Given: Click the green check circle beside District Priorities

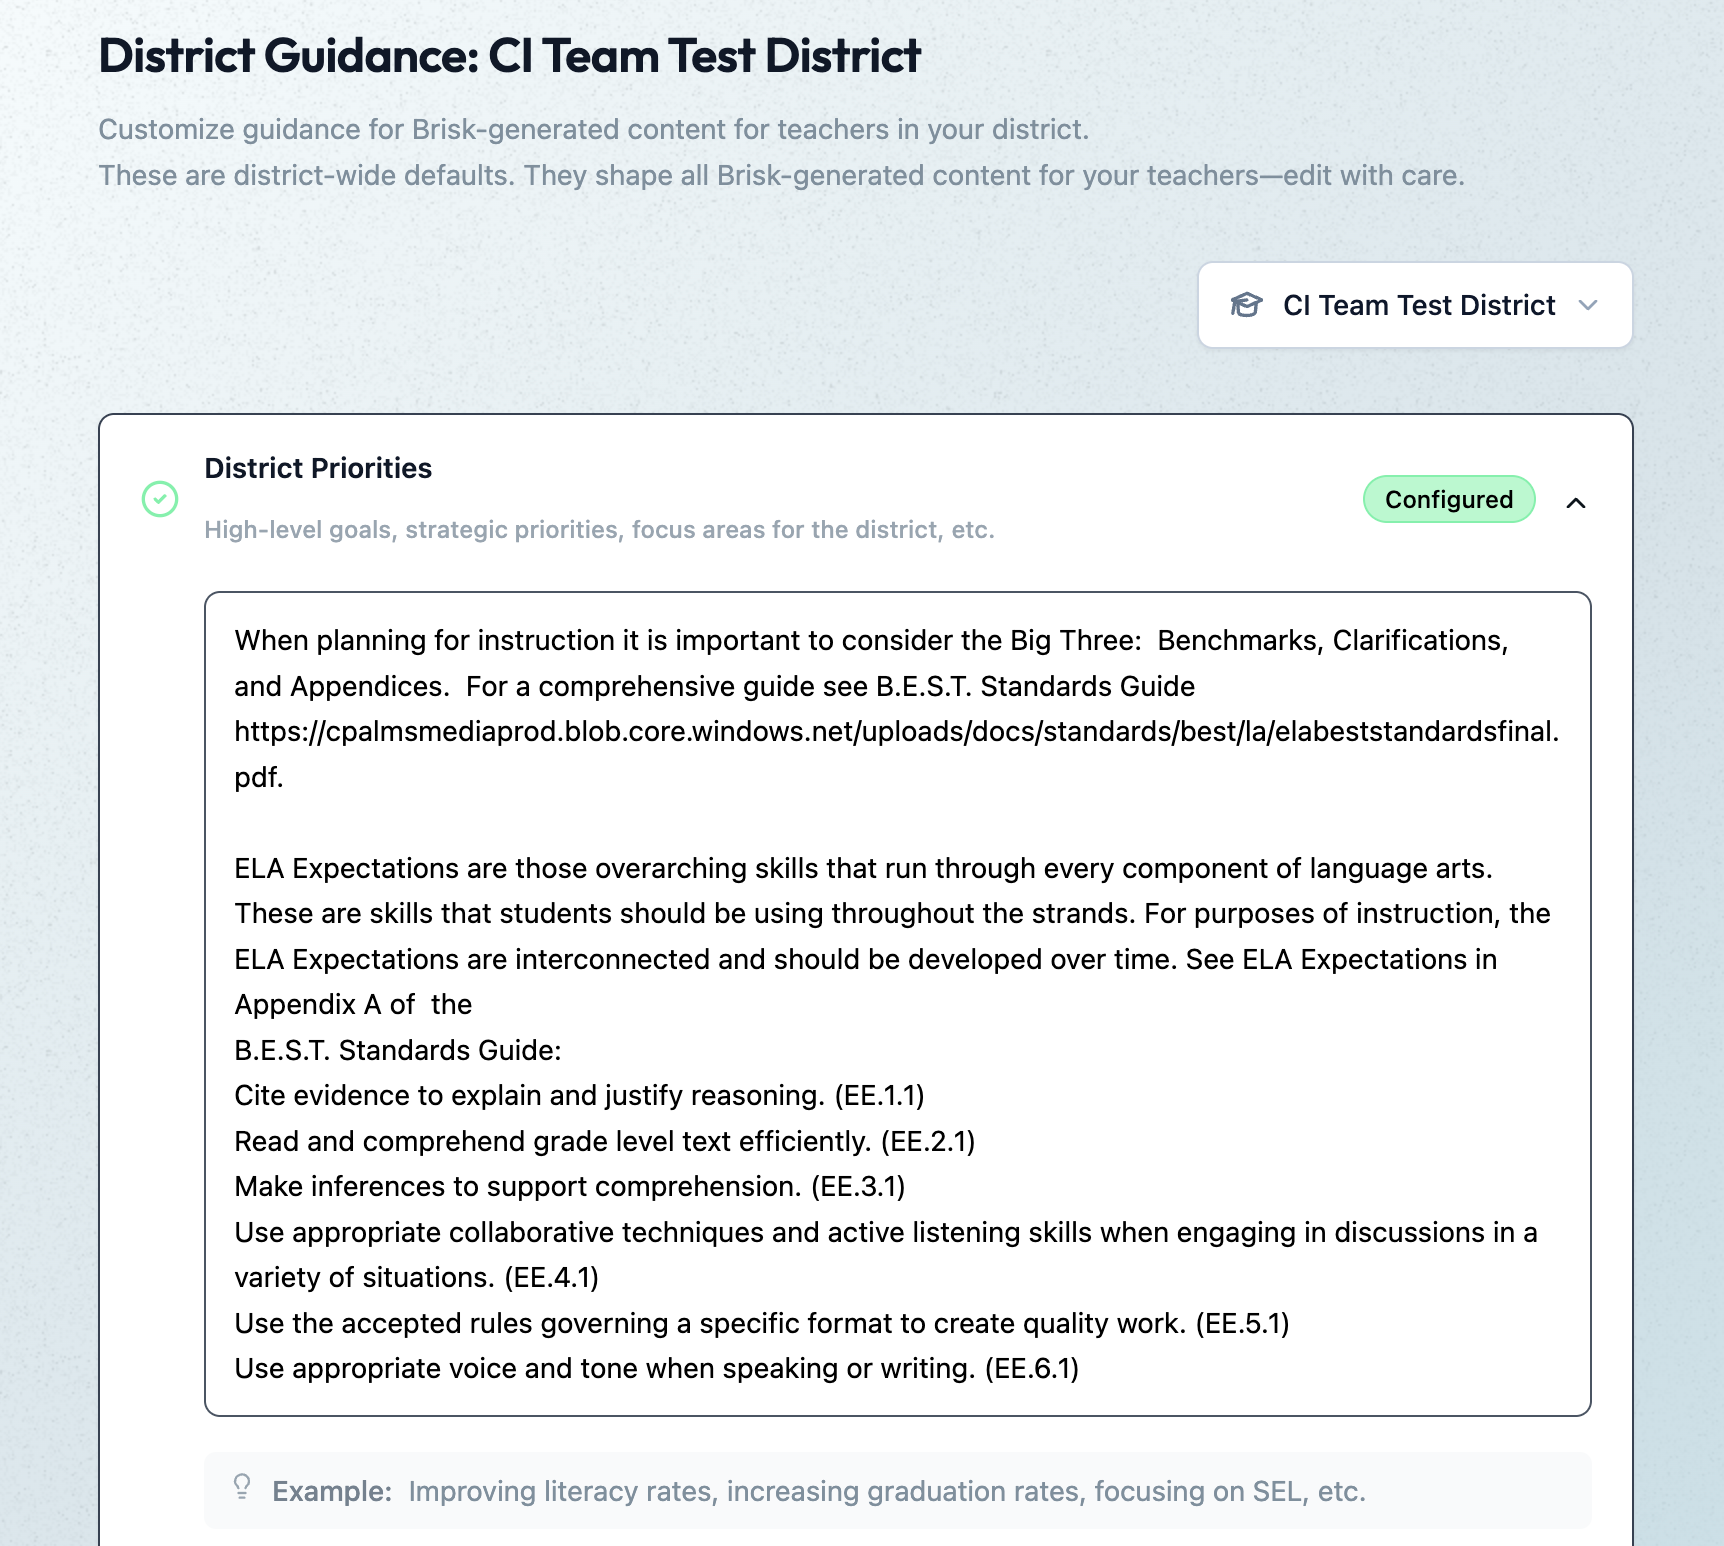Looking at the screenshot, I should pyautogui.click(x=160, y=499).
